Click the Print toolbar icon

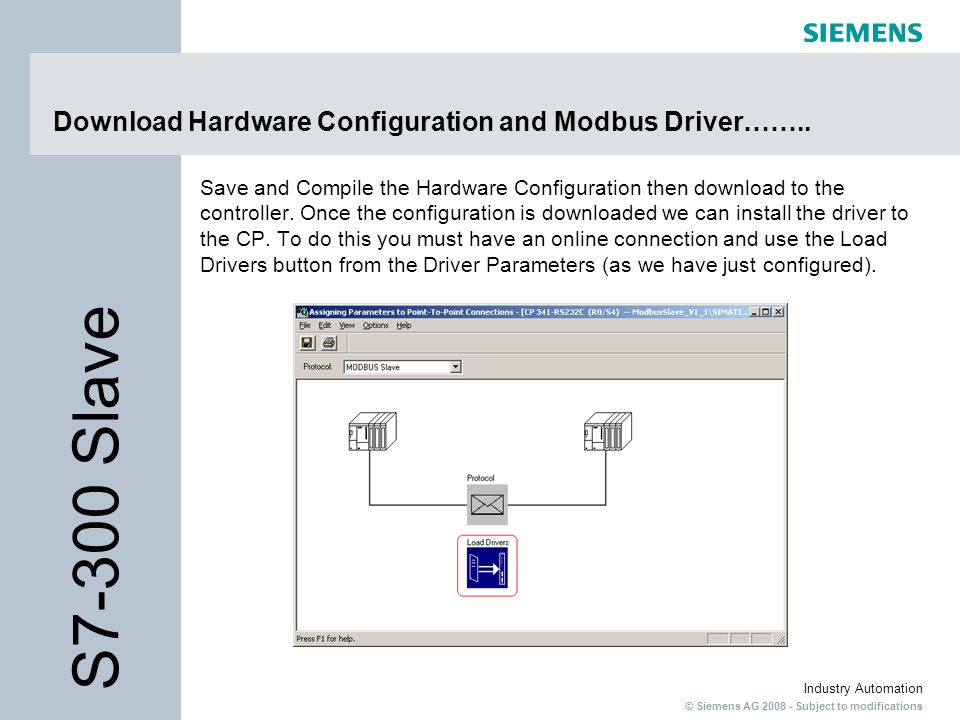(x=329, y=343)
